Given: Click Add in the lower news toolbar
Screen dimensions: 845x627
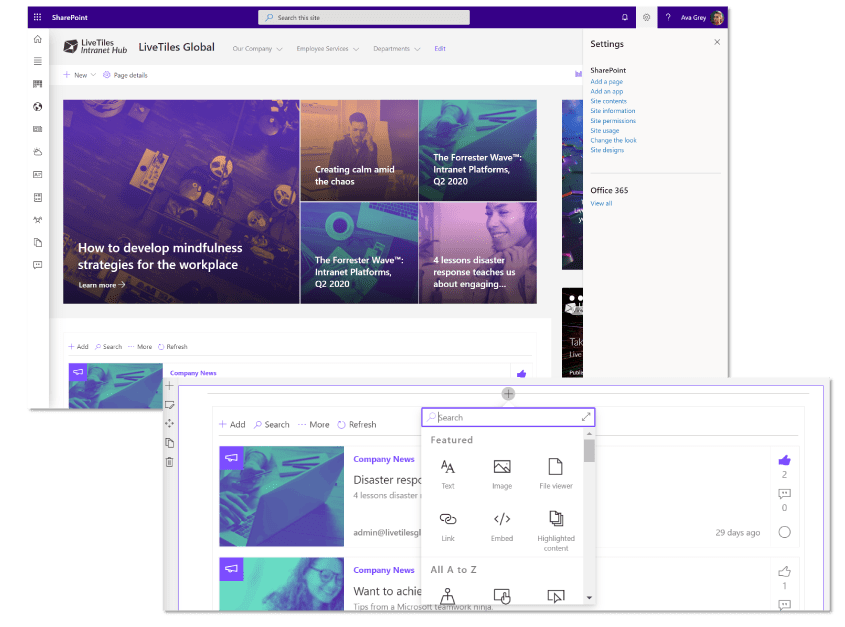Looking at the screenshot, I should click(232, 424).
